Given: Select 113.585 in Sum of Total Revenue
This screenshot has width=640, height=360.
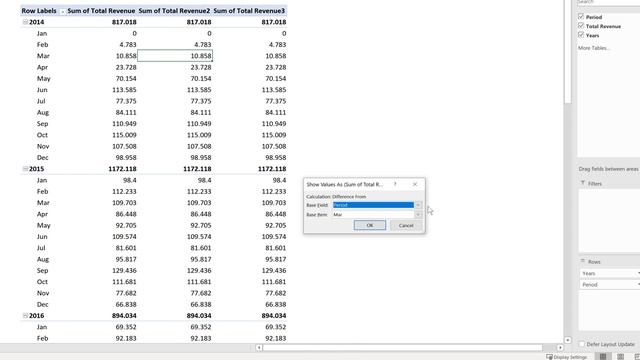Looking at the screenshot, I should click(x=124, y=90).
